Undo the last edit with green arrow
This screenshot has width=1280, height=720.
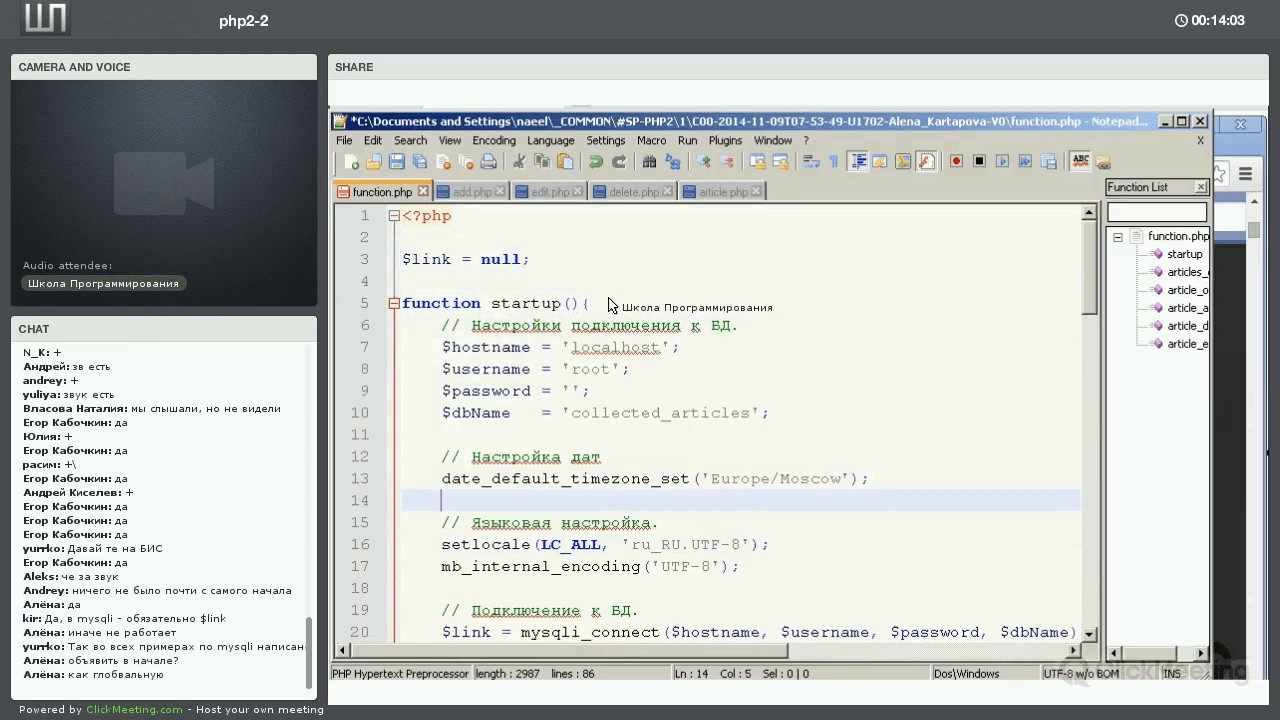[595, 162]
